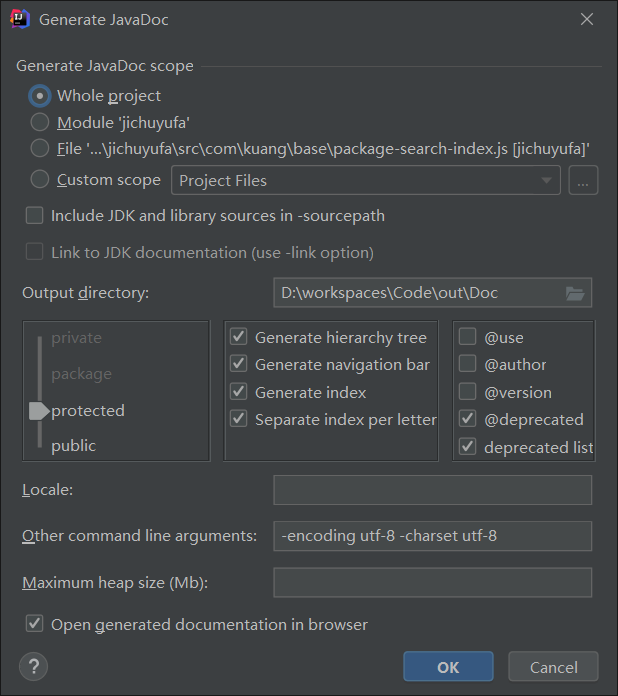Open the ellipsis button next to Custom scope

point(583,180)
